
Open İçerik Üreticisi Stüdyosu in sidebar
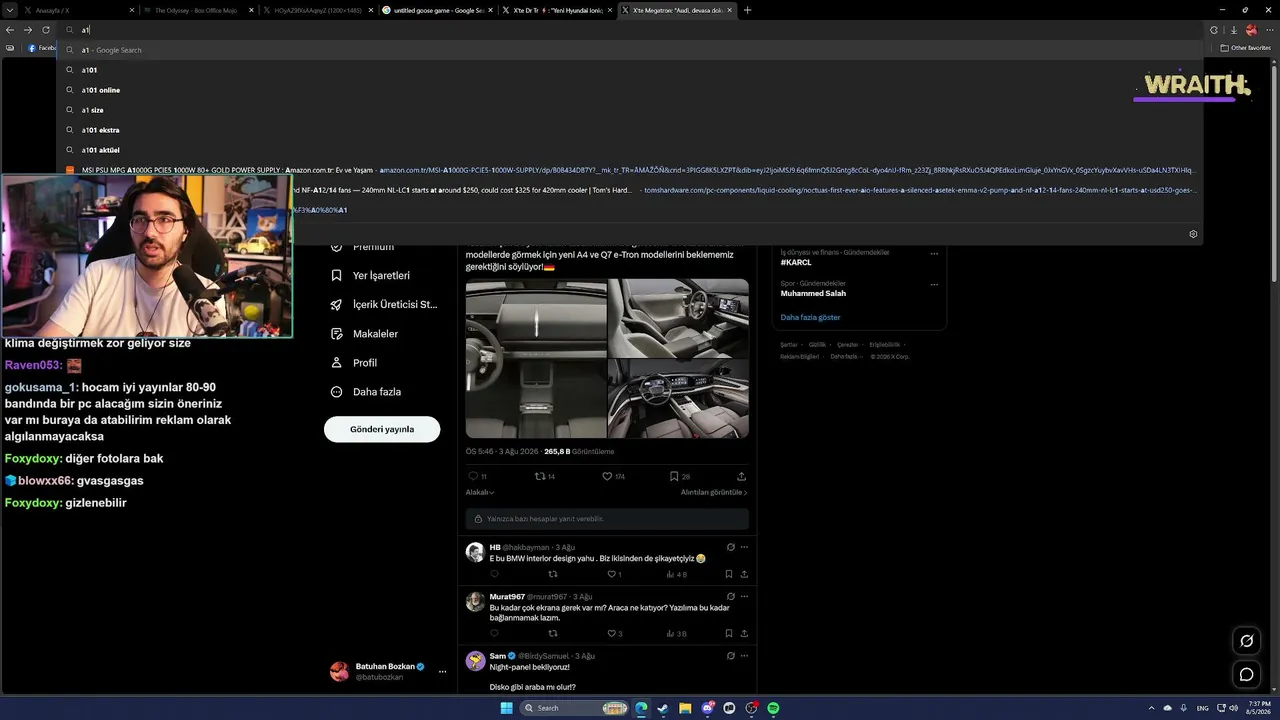384,304
